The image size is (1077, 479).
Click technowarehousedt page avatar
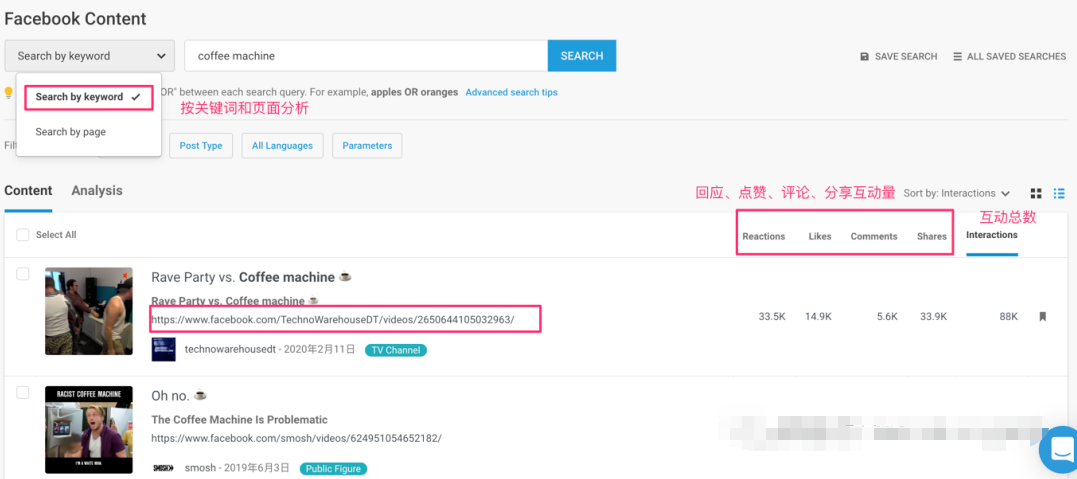pyautogui.click(x=163, y=350)
